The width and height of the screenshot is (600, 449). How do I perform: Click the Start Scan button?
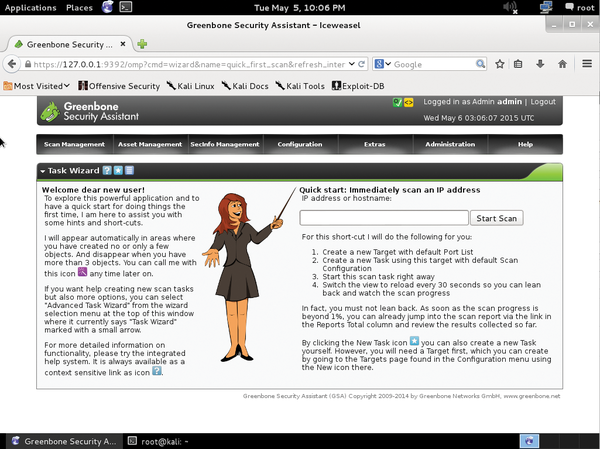496,218
